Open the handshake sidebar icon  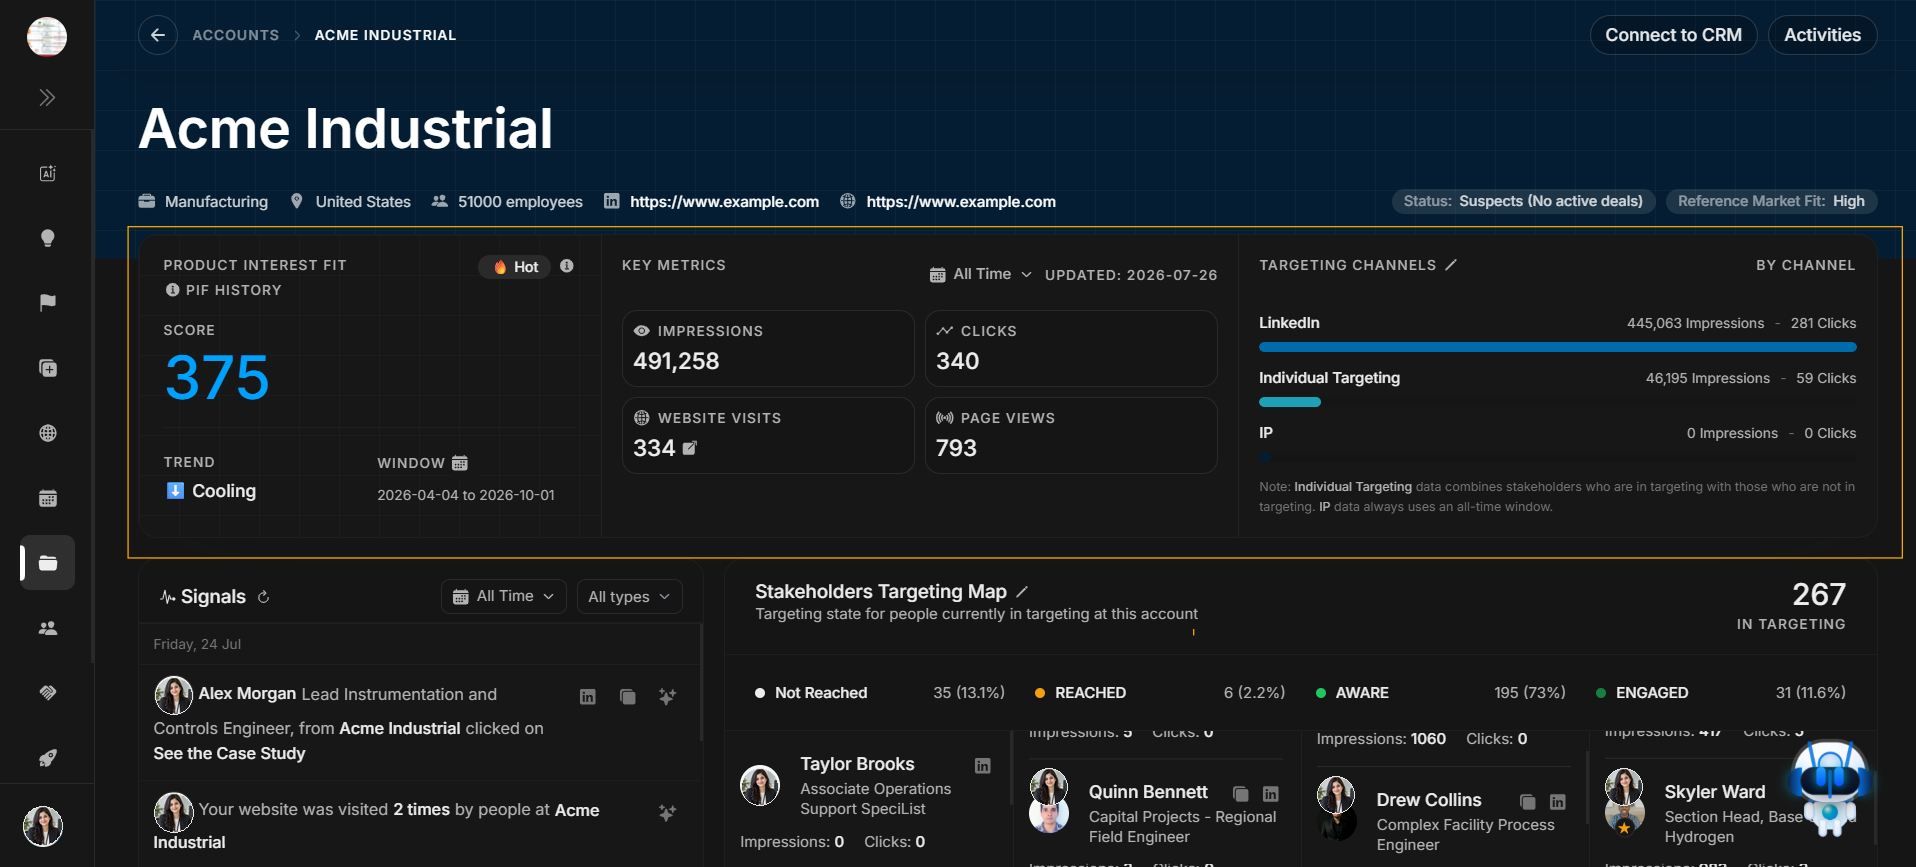coord(47,693)
